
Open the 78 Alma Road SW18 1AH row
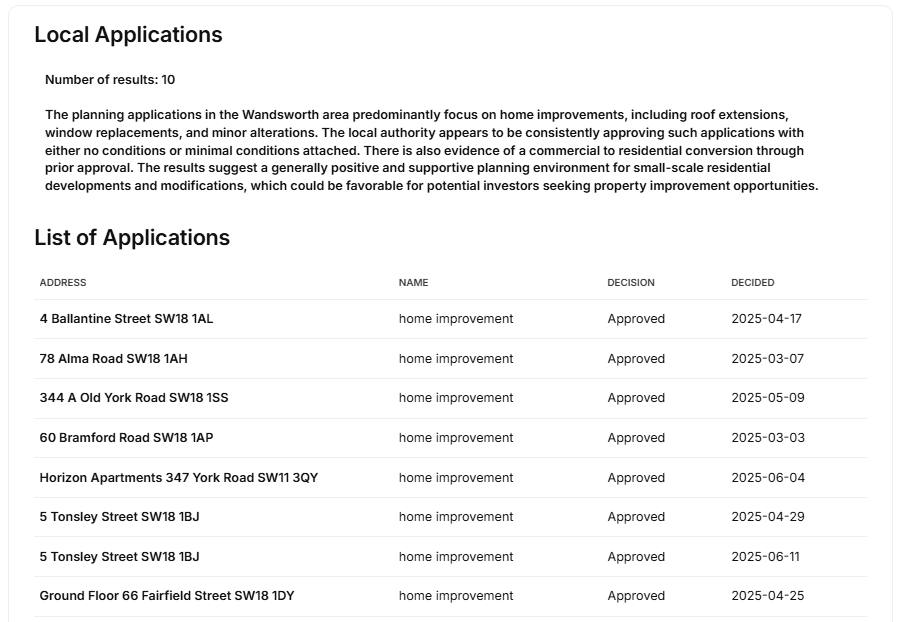113,359
